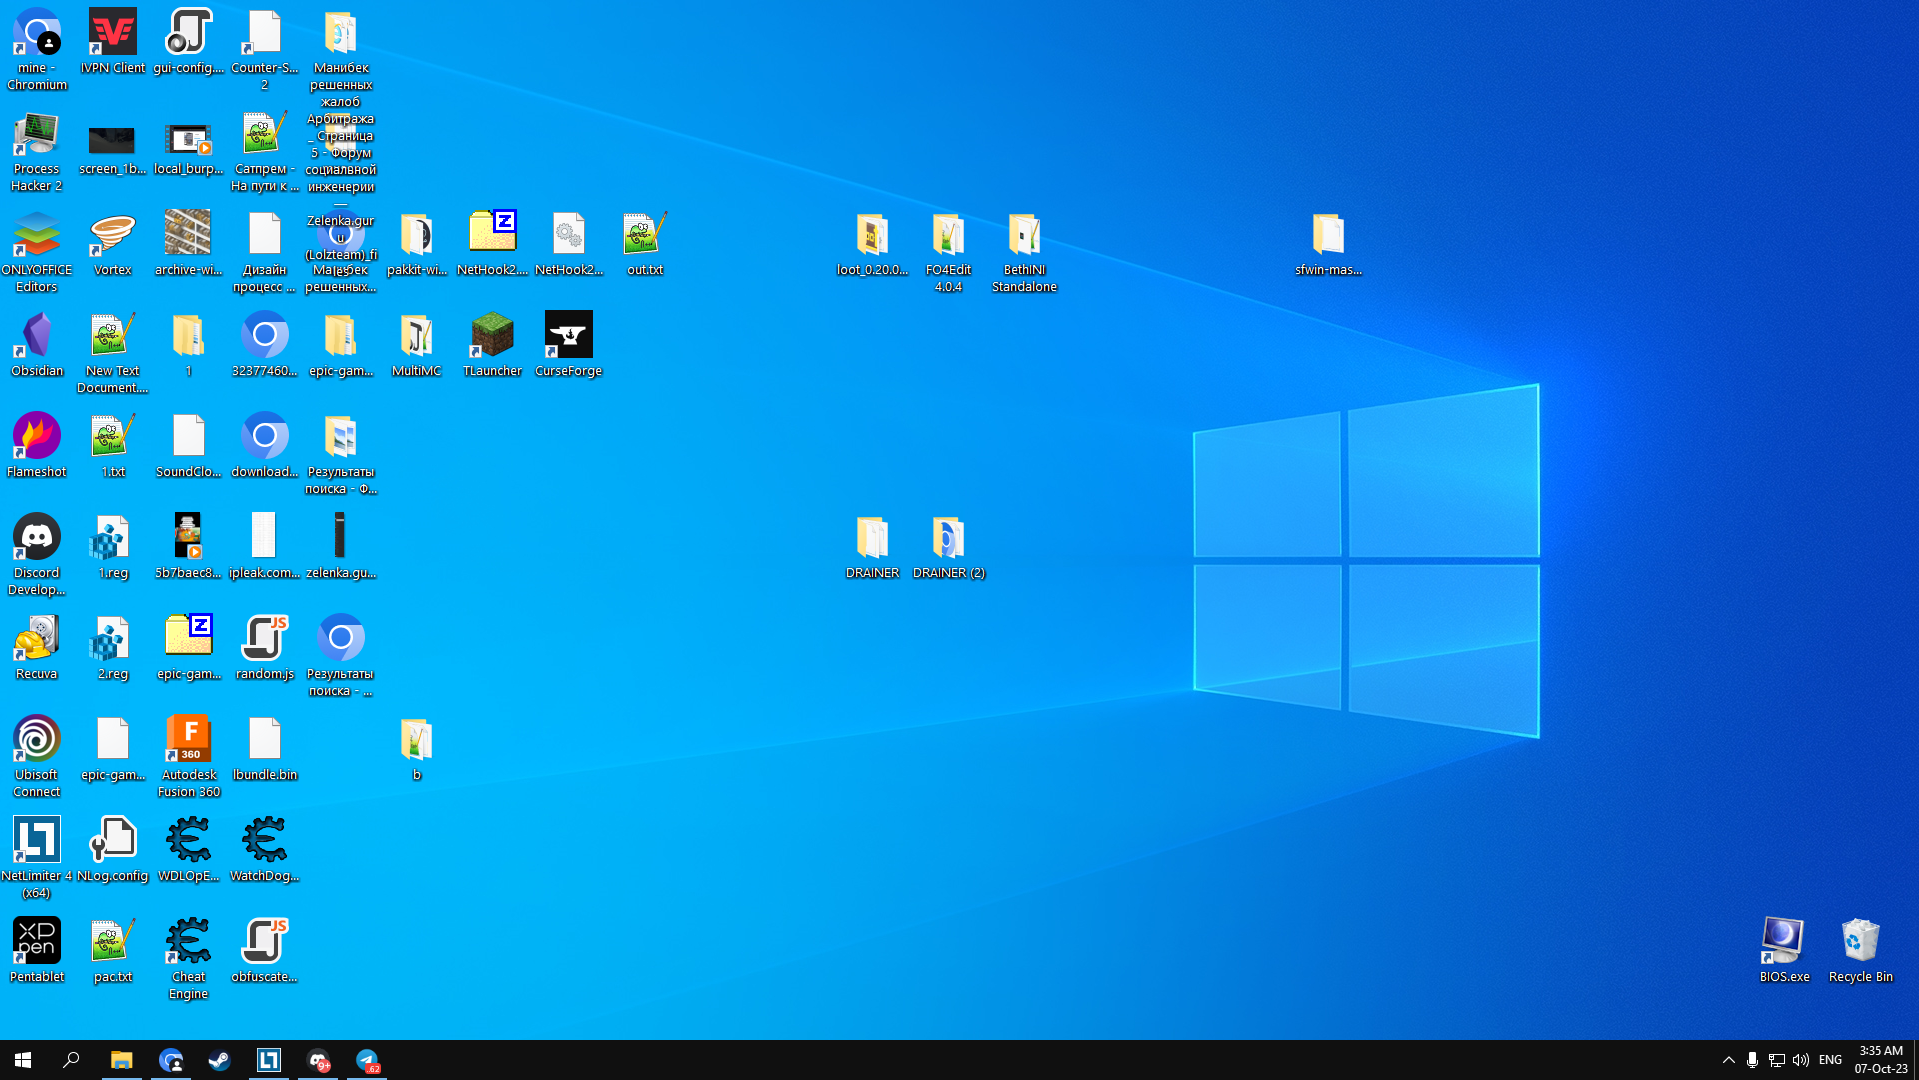Open taskbar Search
1919x1080 pixels.
coord(71,1060)
